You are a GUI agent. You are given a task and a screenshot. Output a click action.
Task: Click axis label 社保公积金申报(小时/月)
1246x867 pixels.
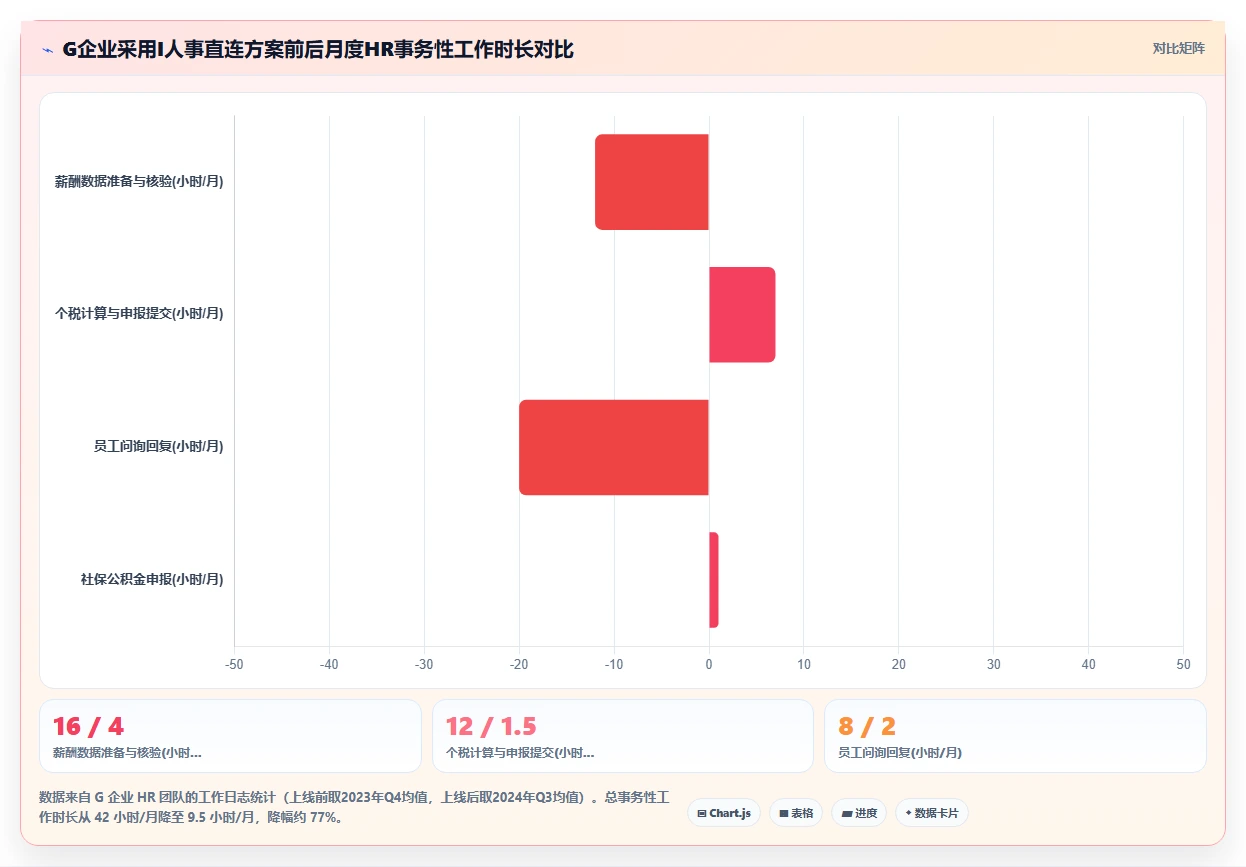tap(152, 579)
